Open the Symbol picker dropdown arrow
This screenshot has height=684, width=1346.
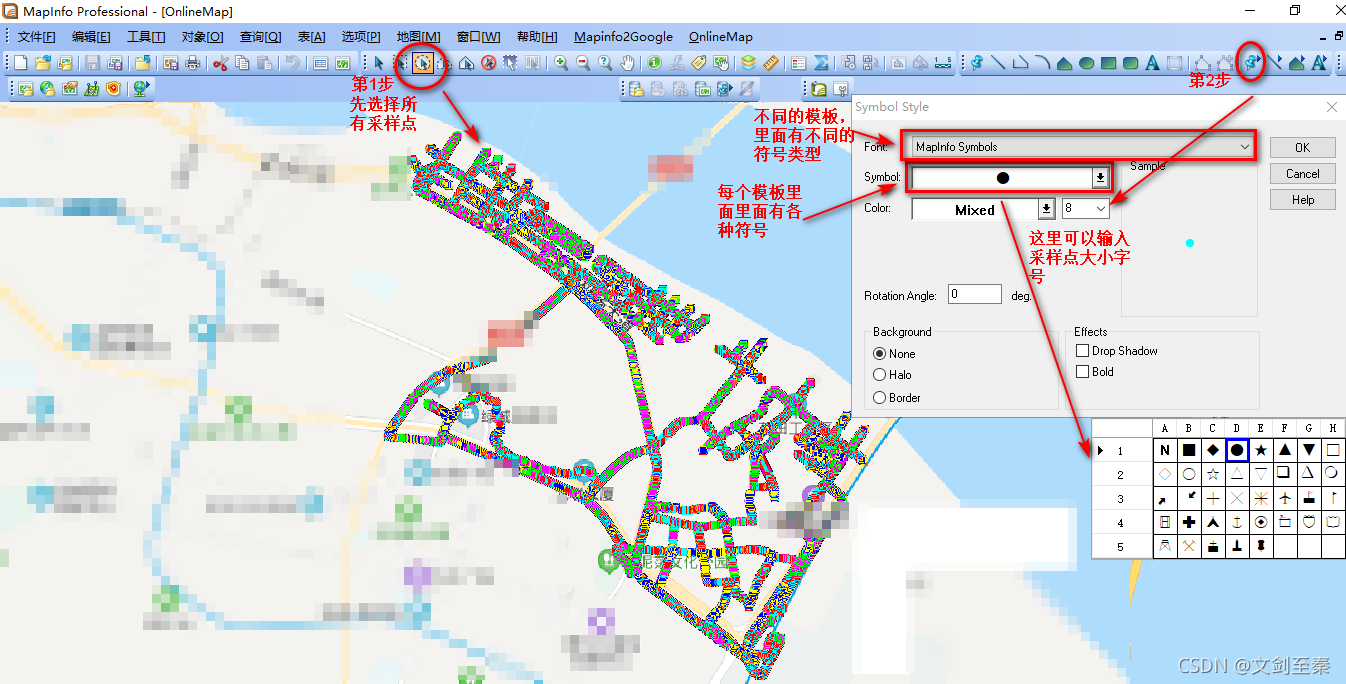1100,178
